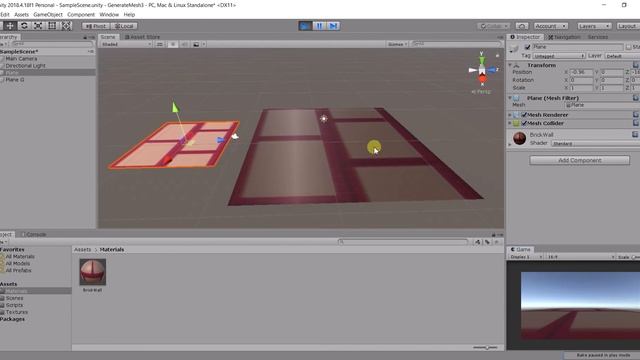Image resolution: width=640 pixels, height=360 pixels.
Task: Toggle the Mesh Renderer checkbox
Action: click(x=524, y=115)
